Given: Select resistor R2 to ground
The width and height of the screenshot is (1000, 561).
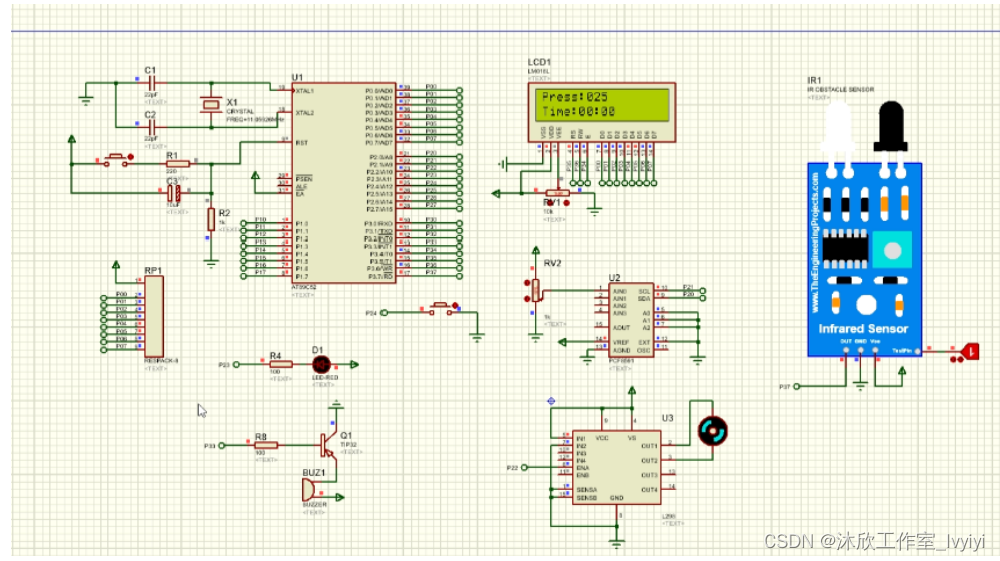Looking at the screenshot, I should 211,219.
